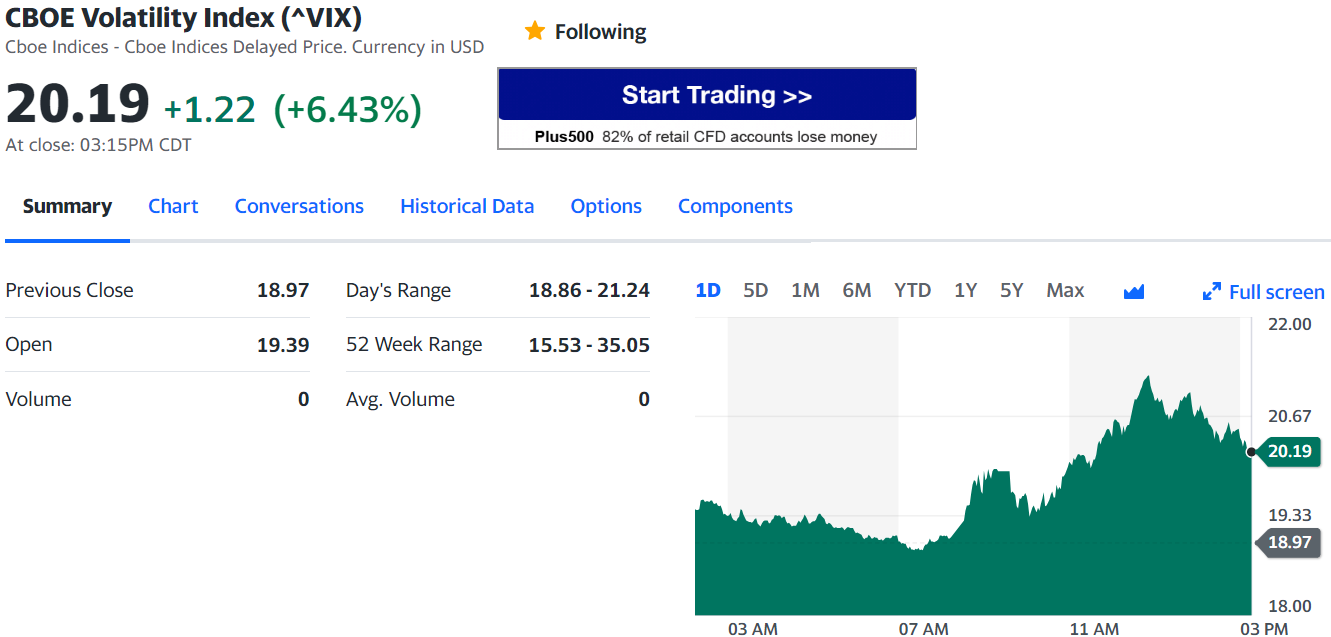Click the Avg. Volume label

tap(400, 399)
